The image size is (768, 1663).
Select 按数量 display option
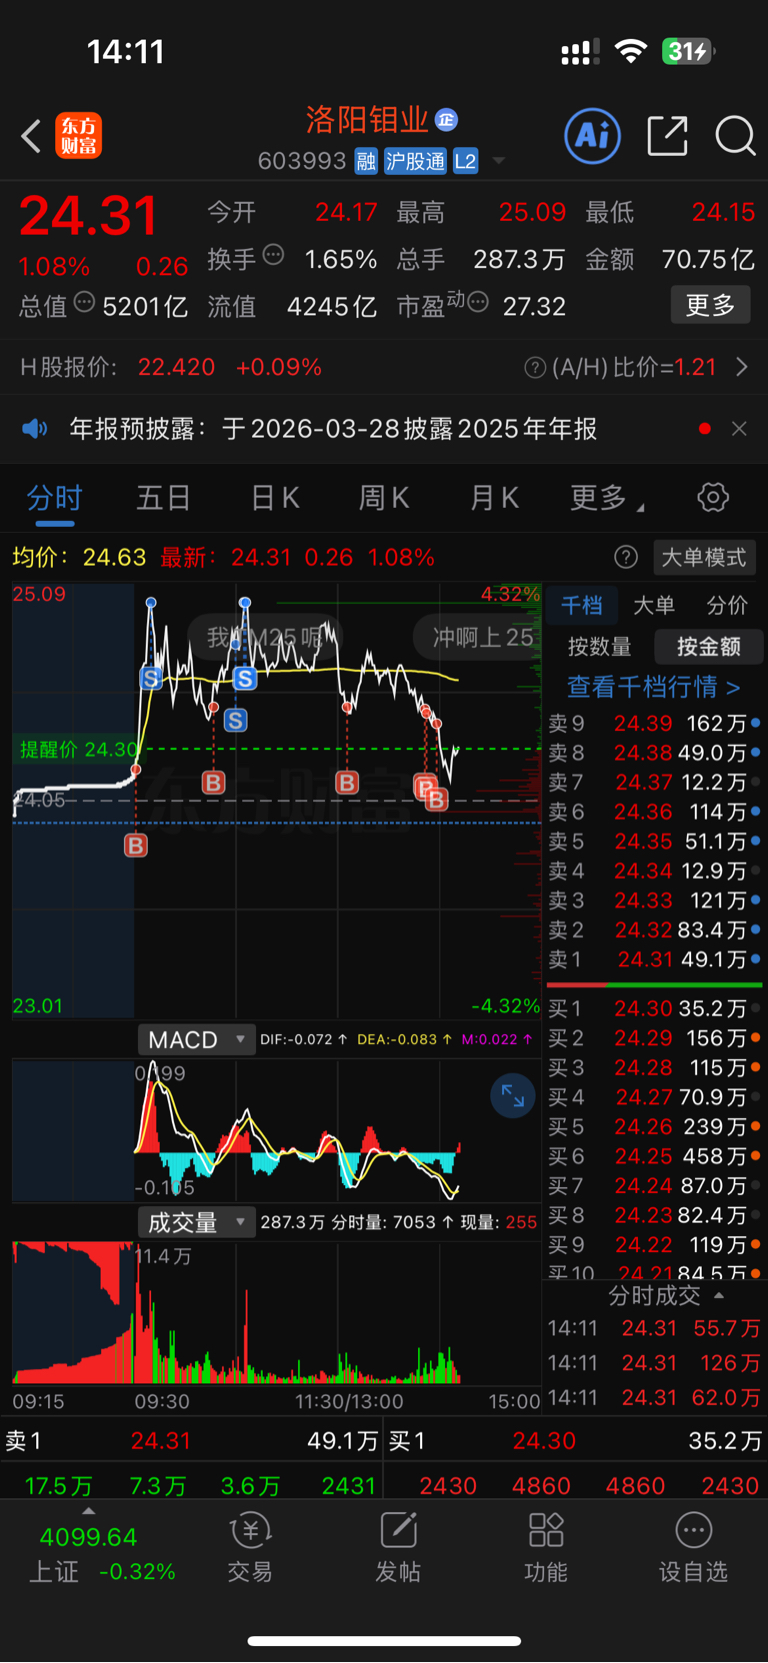pyautogui.click(x=600, y=647)
